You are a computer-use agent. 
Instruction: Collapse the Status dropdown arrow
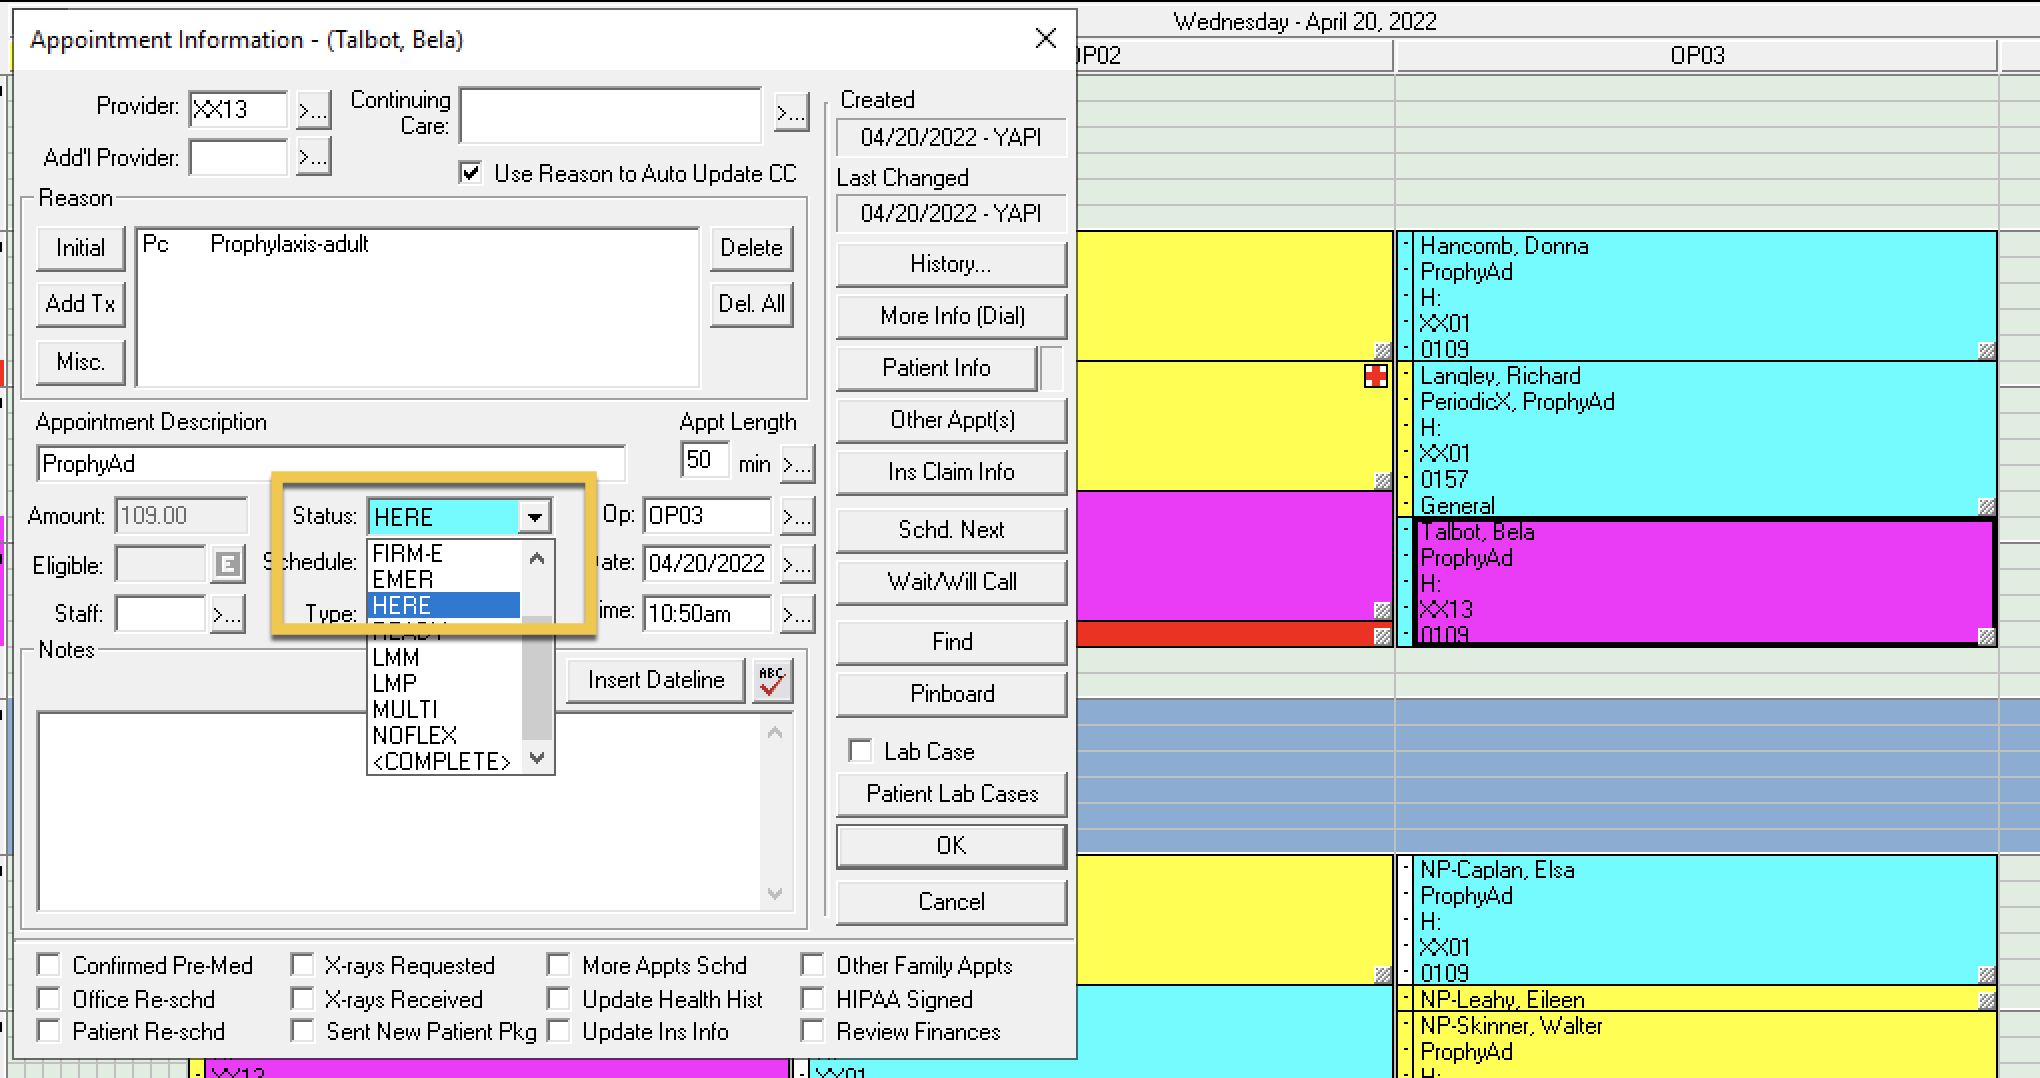535,517
